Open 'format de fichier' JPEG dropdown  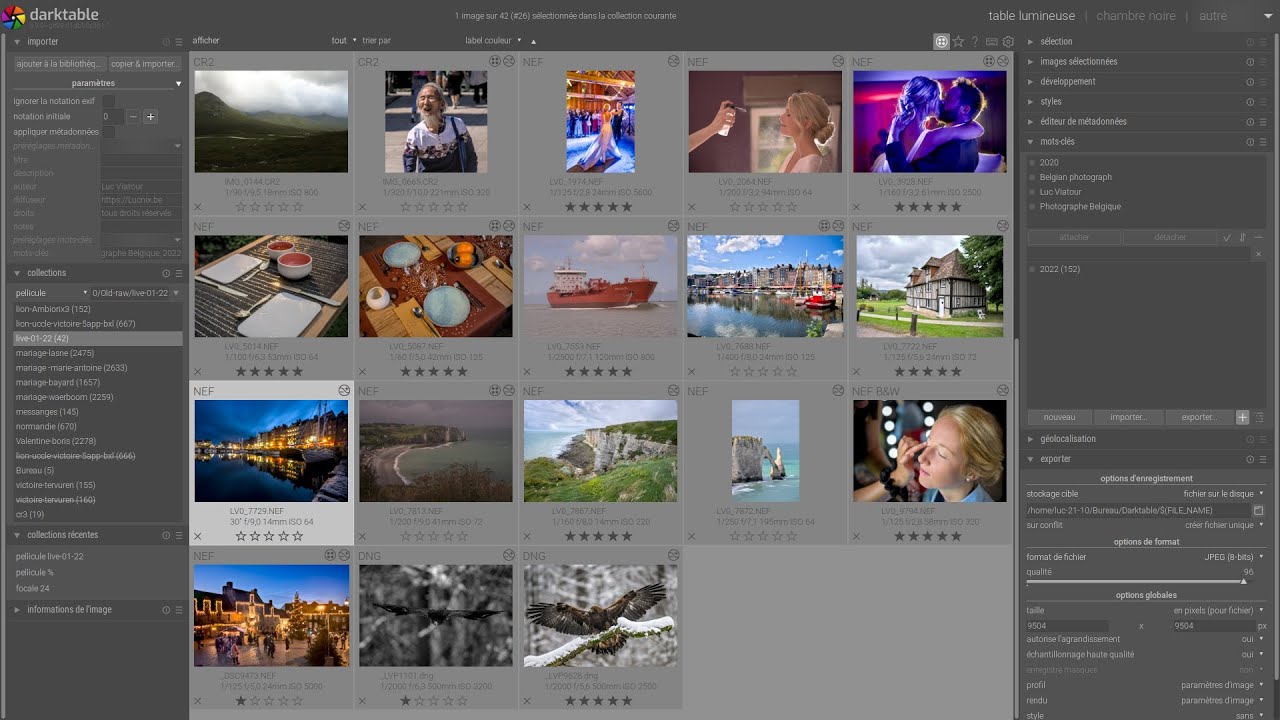tap(1233, 557)
